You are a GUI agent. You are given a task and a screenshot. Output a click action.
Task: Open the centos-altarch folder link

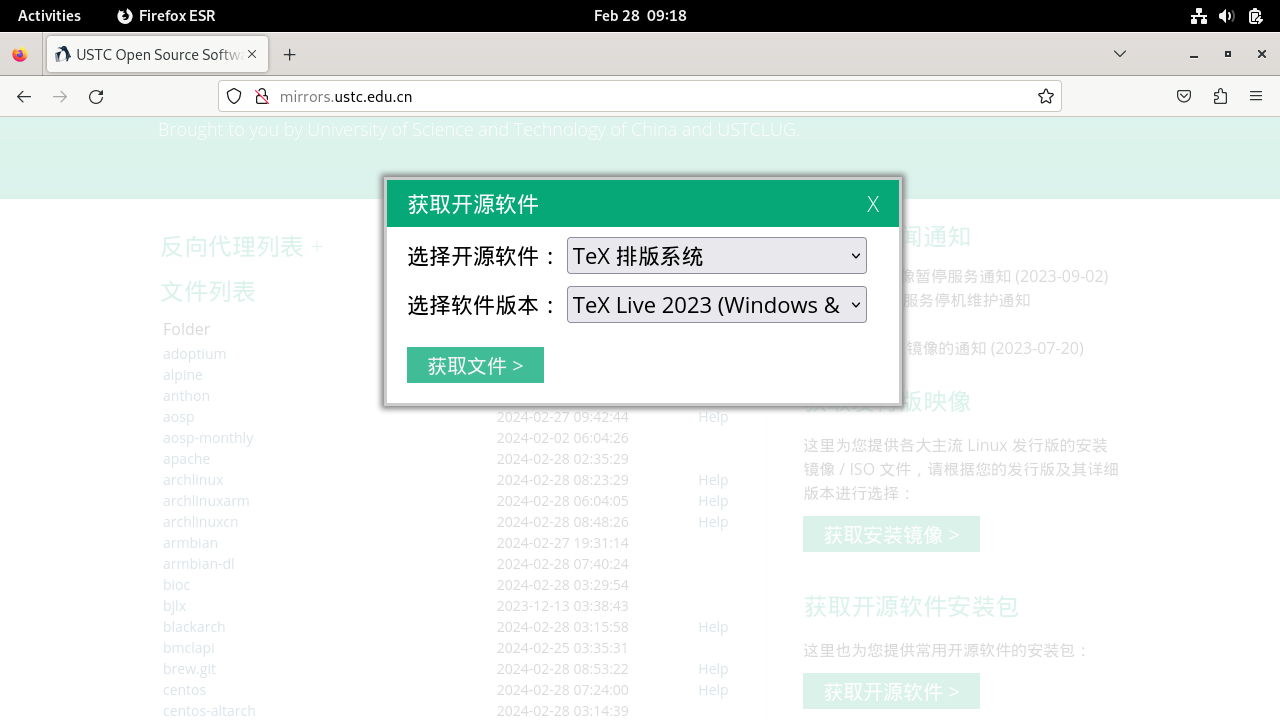click(x=209, y=711)
